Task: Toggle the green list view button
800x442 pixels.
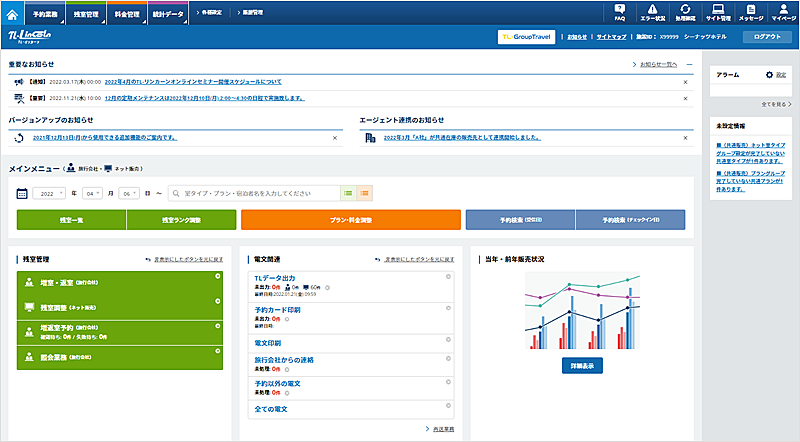Action: point(348,192)
